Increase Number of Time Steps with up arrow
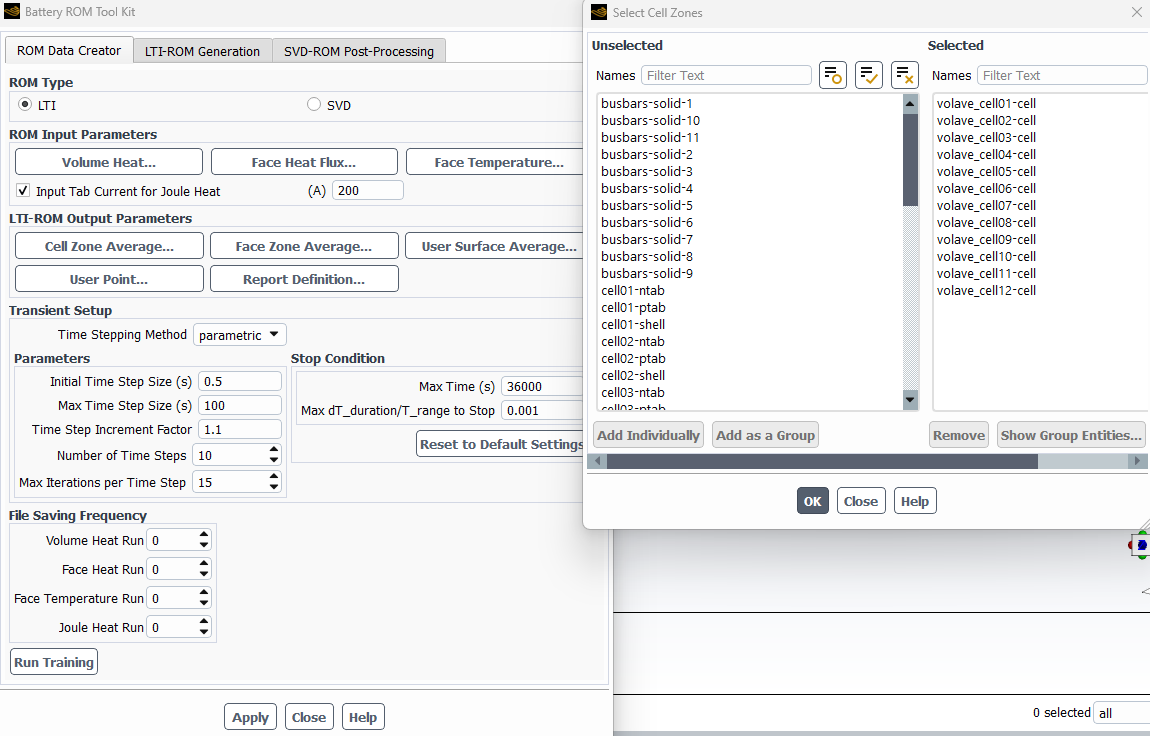 [x=274, y=450]
